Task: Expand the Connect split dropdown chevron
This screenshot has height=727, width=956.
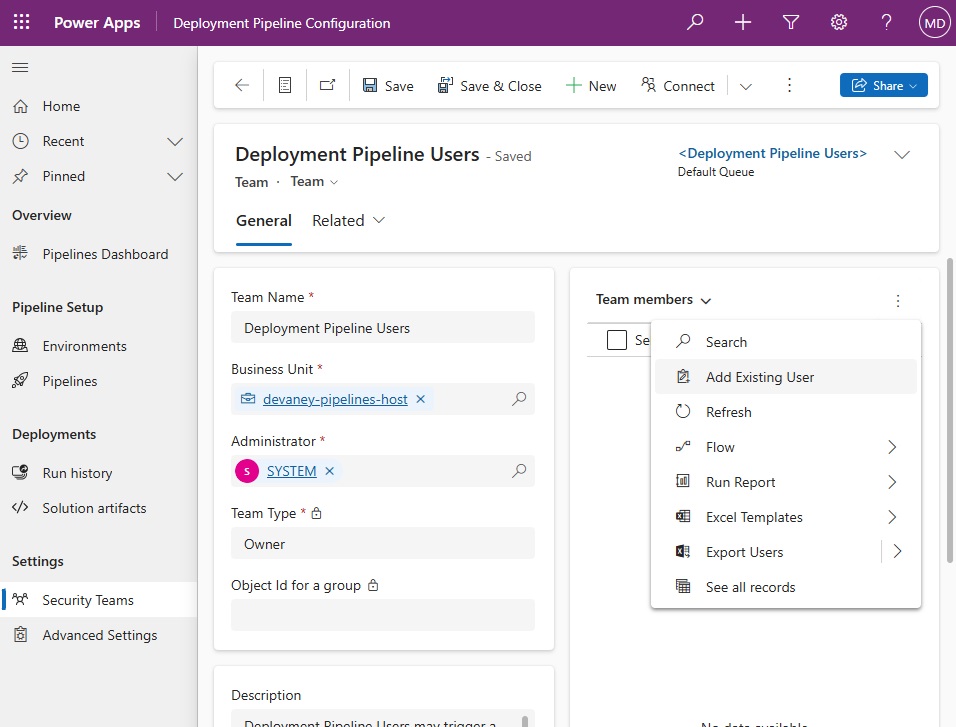Action: [745, 86]
